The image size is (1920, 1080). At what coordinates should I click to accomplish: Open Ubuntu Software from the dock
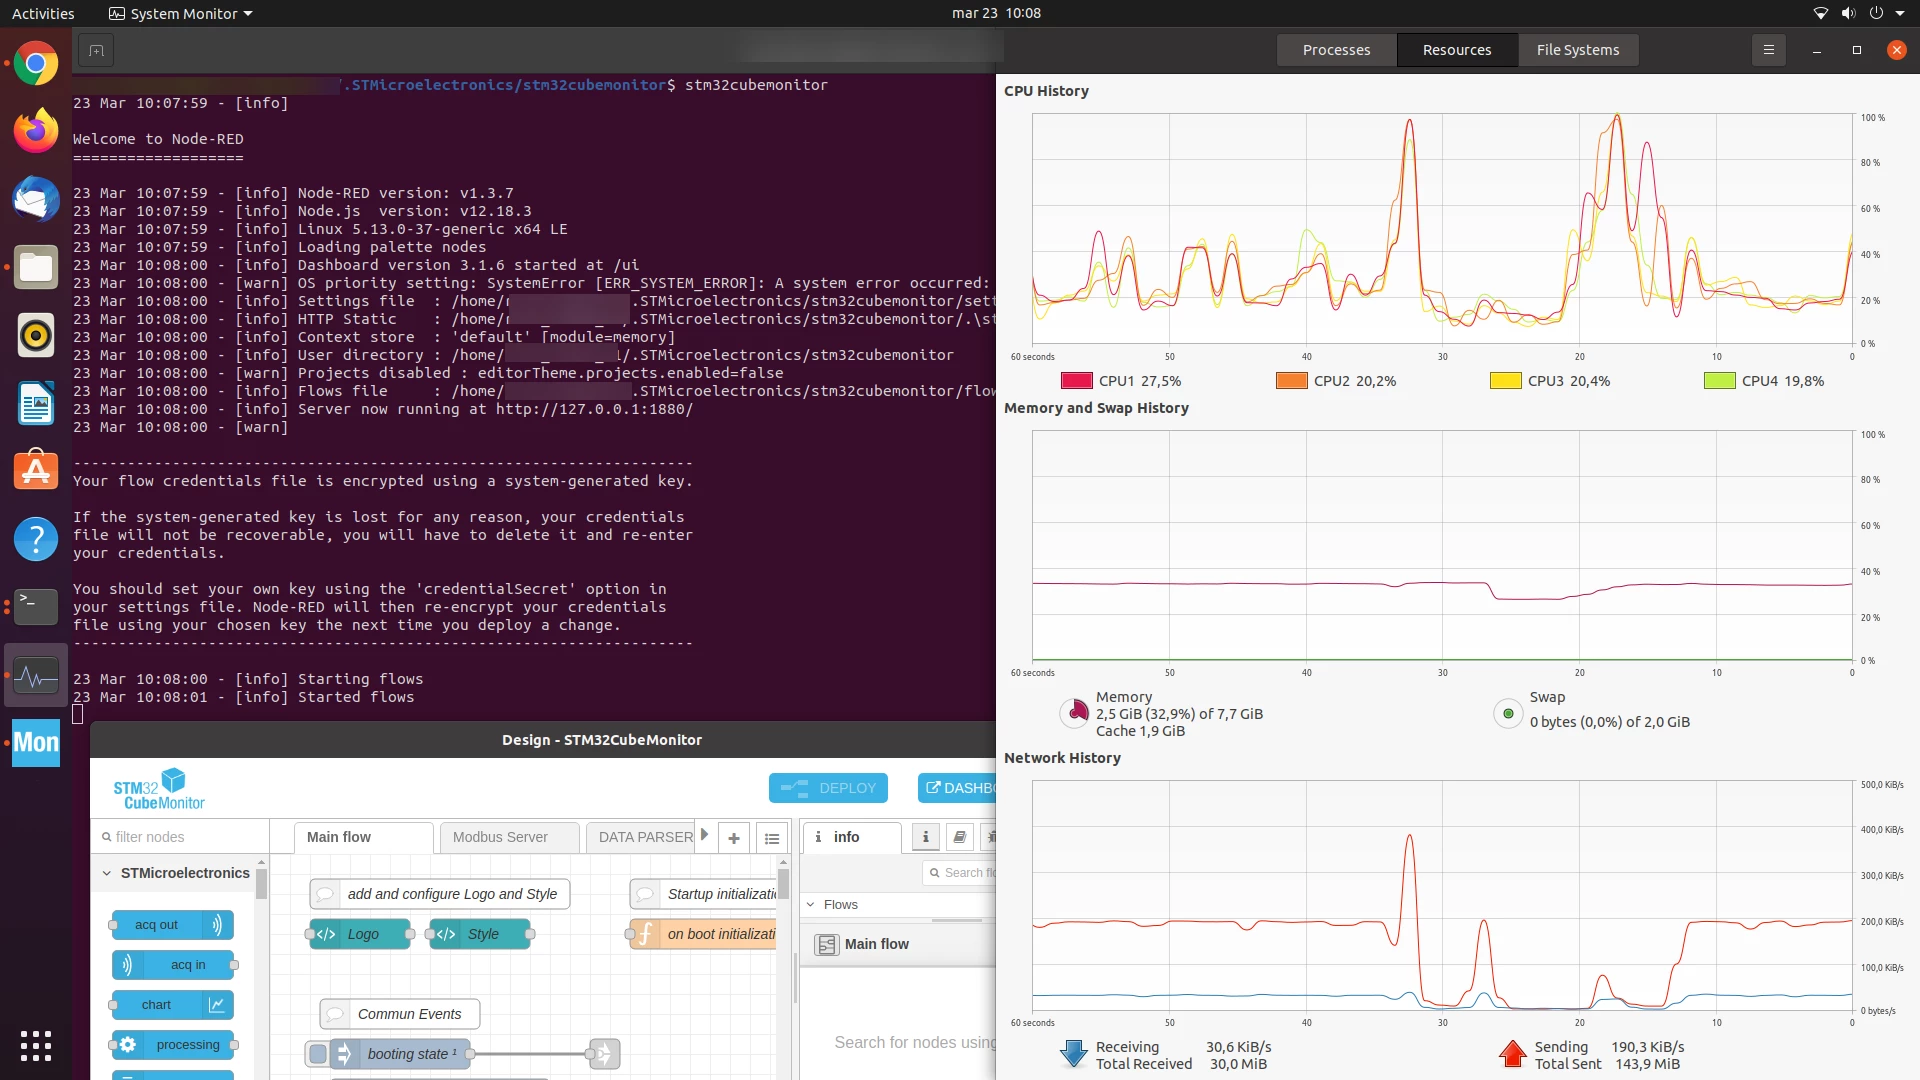click(36, 471)
